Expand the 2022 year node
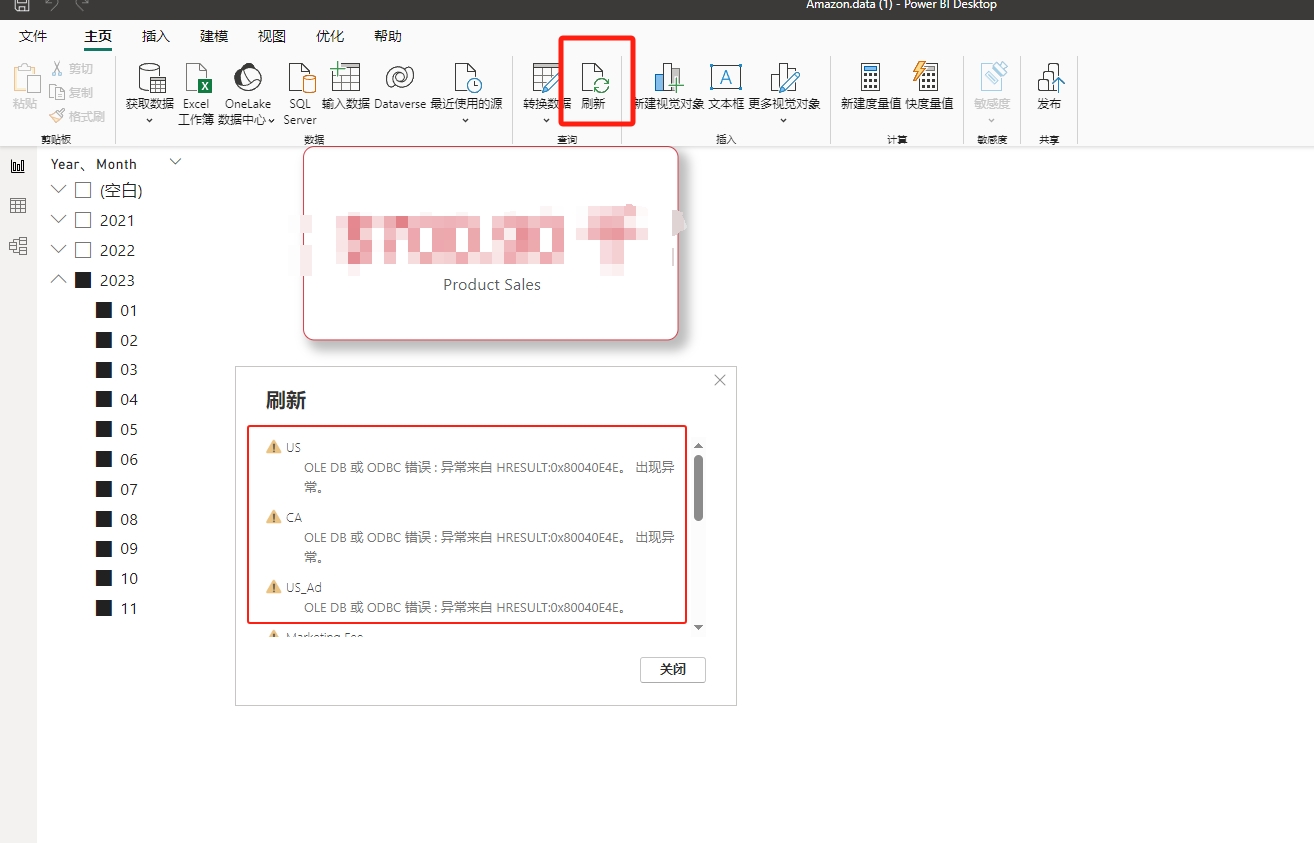Screen dimensions: 1314x843 (58, 249)
